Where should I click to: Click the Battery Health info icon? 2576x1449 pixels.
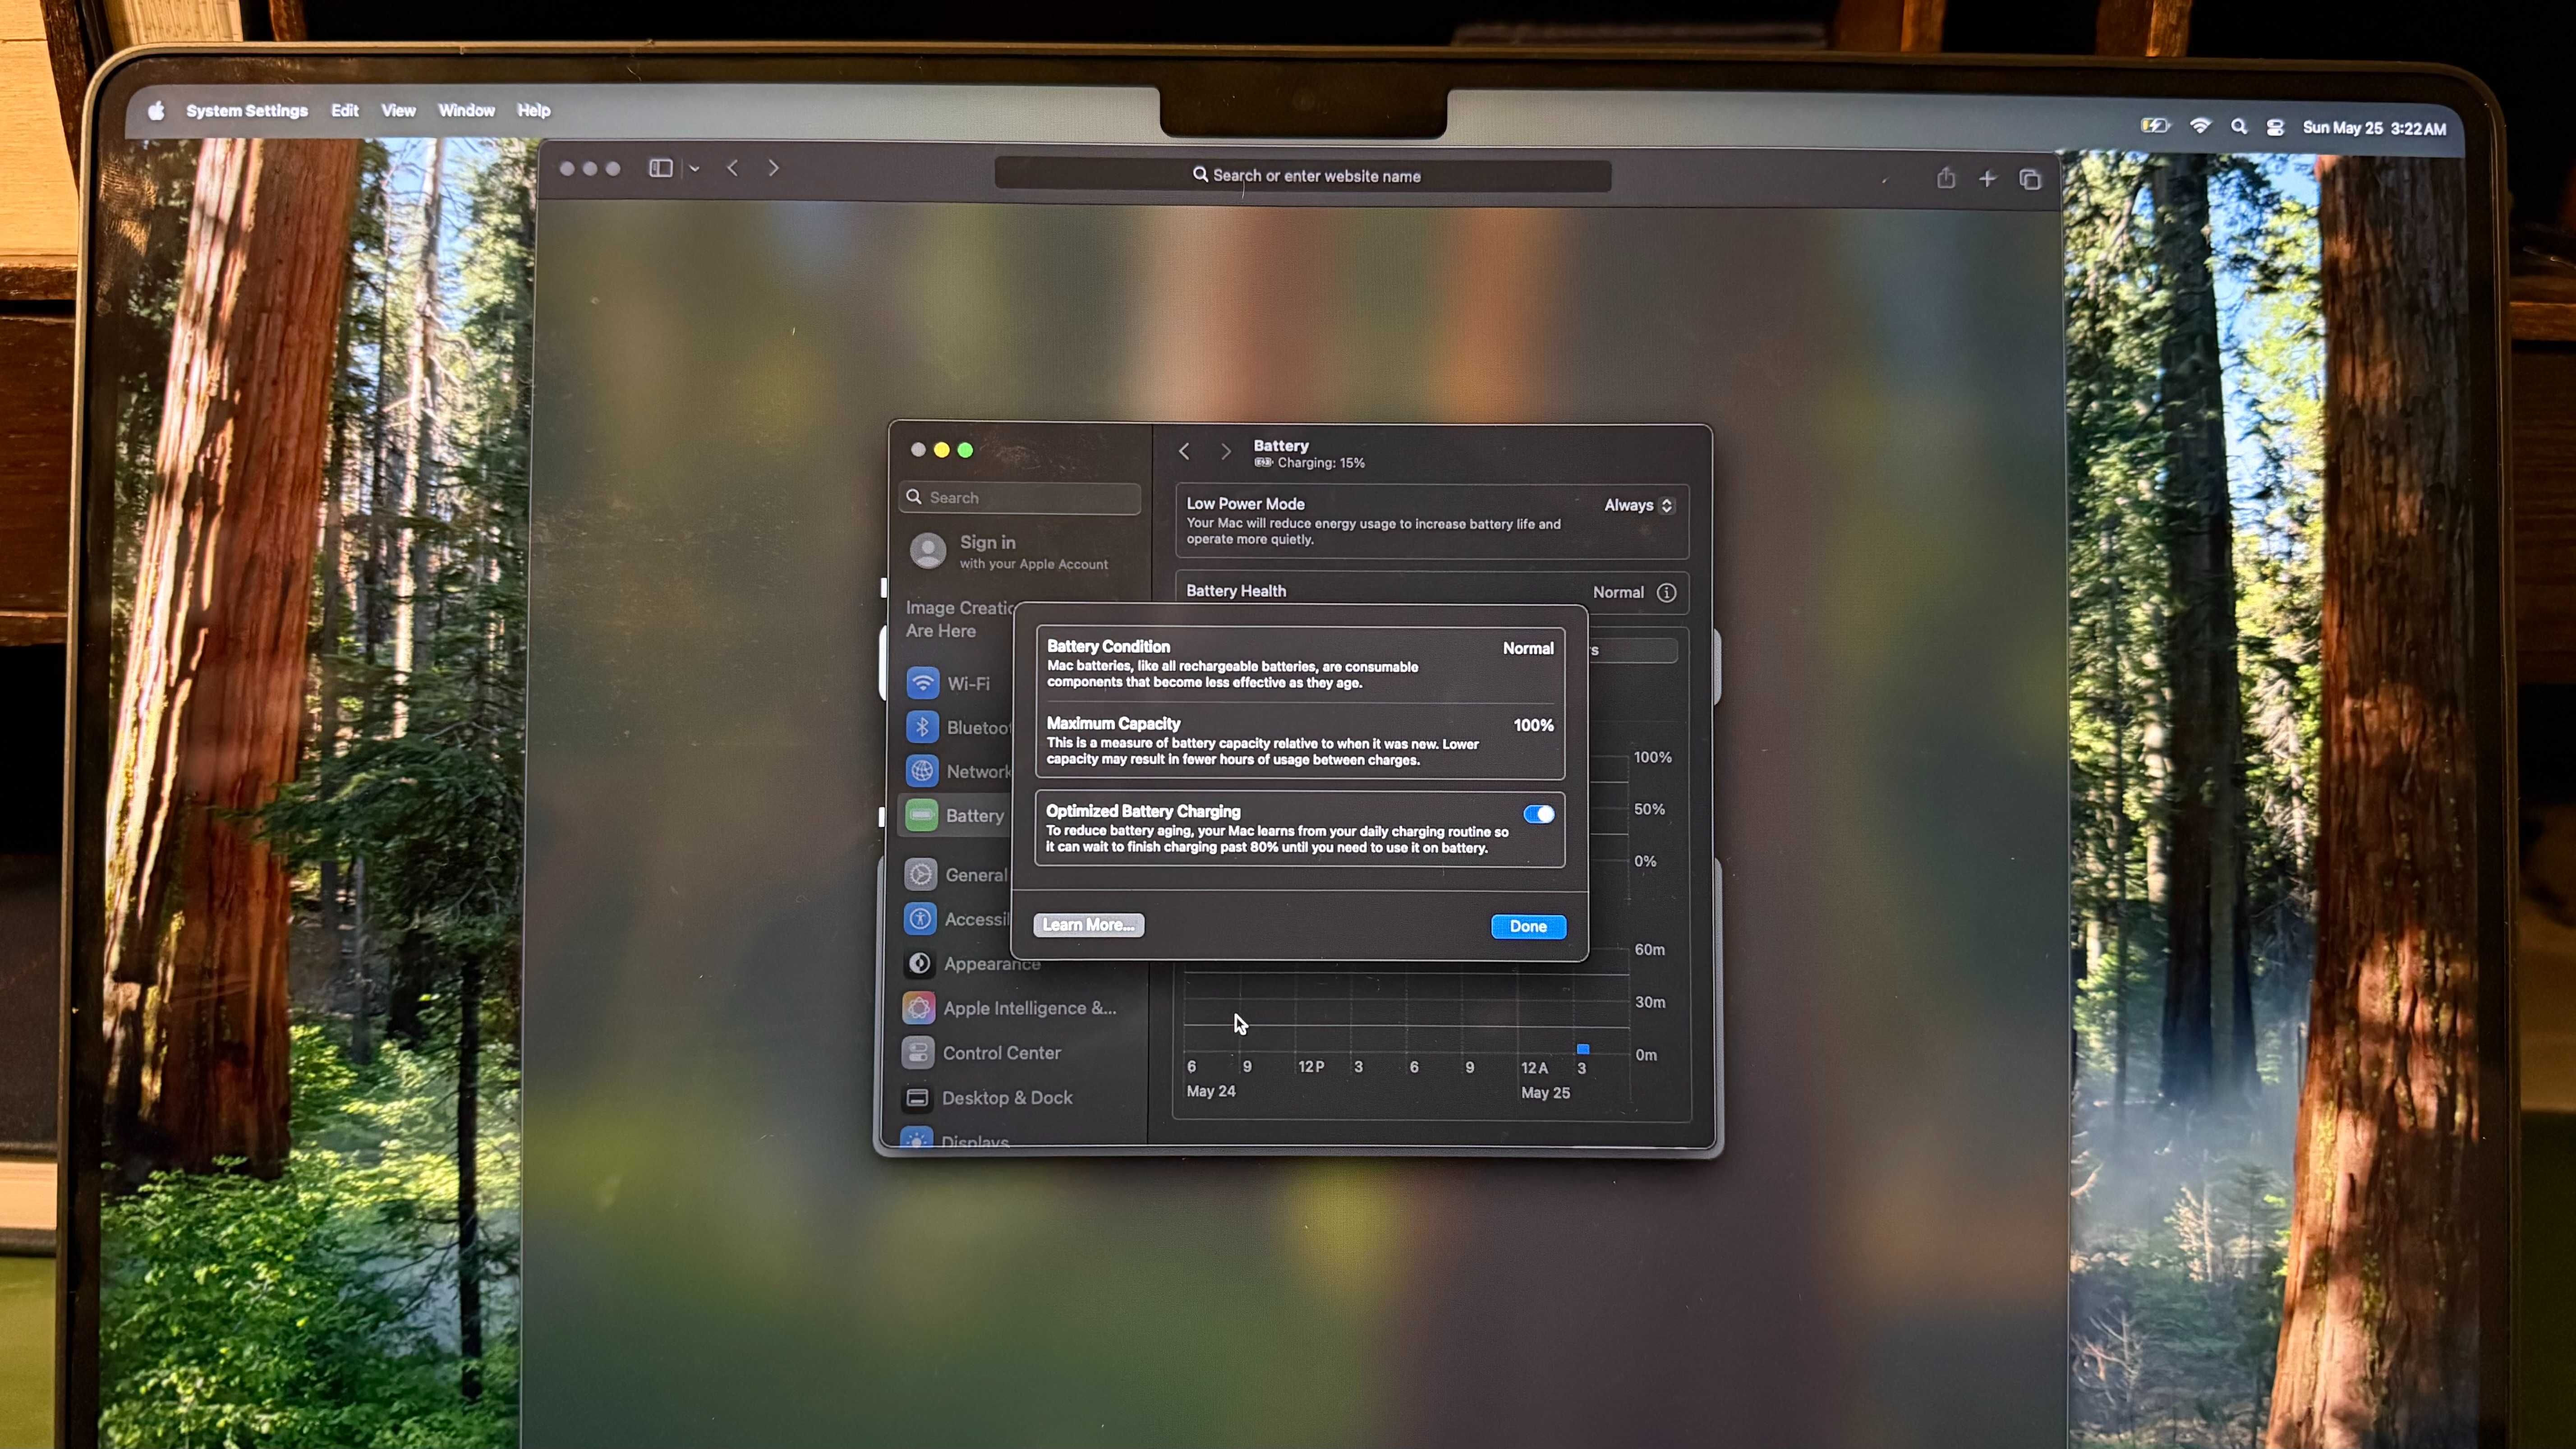[1666, 592]
